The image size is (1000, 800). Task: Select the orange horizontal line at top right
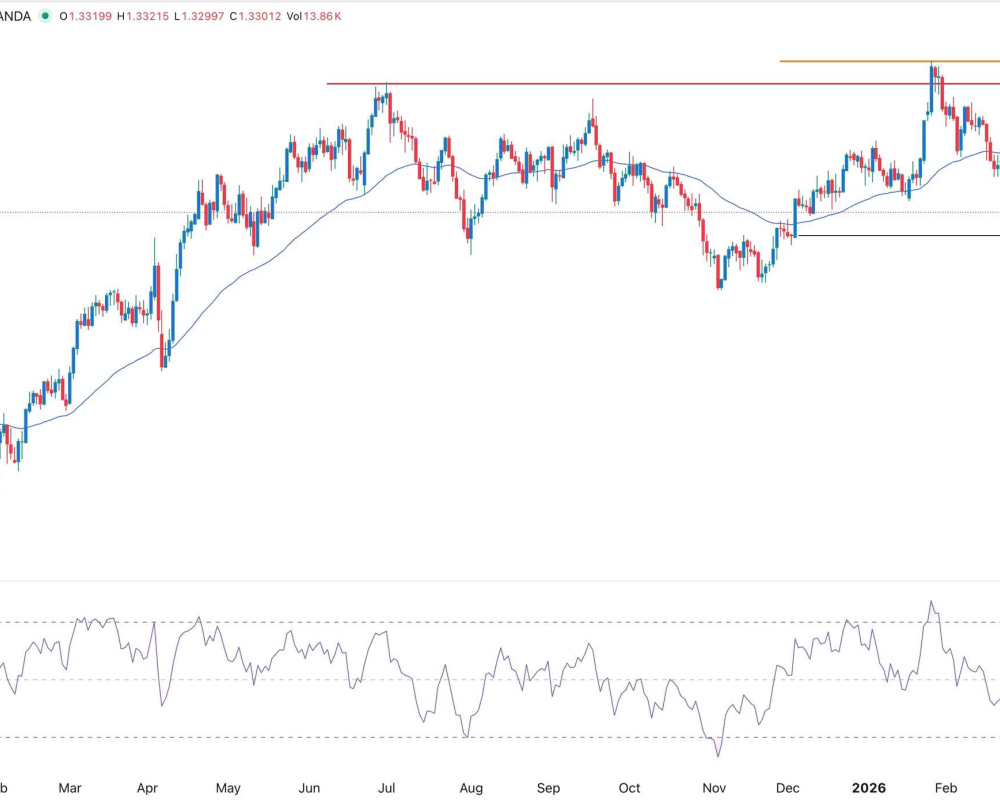pos(850,61)
